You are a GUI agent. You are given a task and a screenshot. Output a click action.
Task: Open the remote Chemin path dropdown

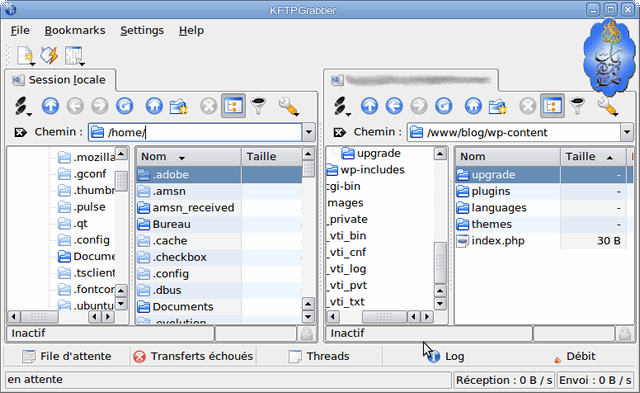(627, 132)
